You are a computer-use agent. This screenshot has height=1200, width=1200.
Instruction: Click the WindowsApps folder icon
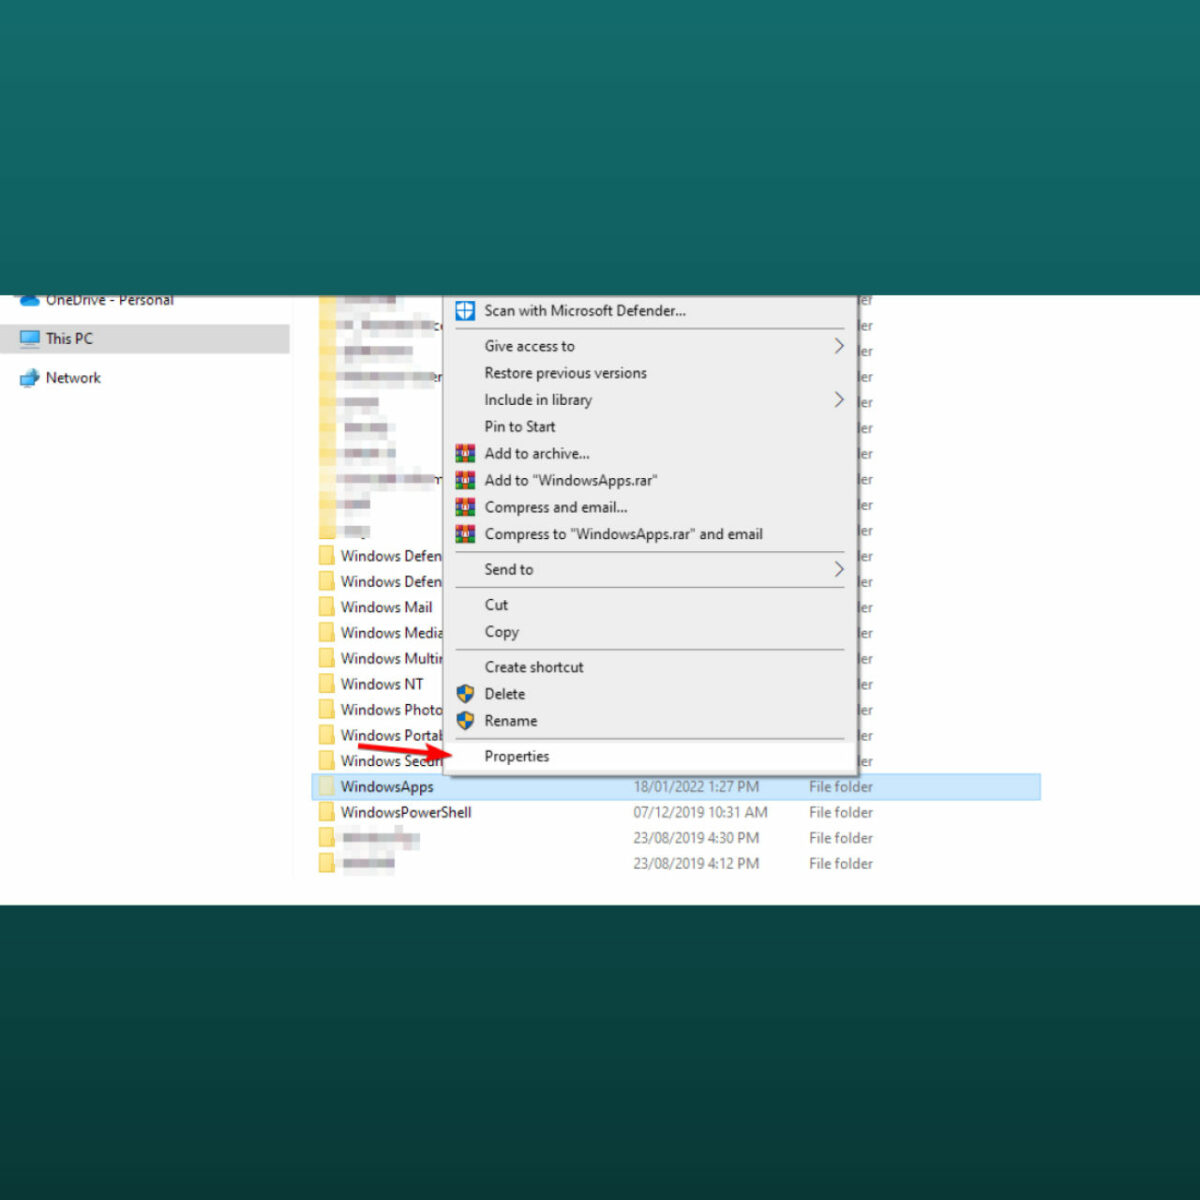tap(327, 787)
